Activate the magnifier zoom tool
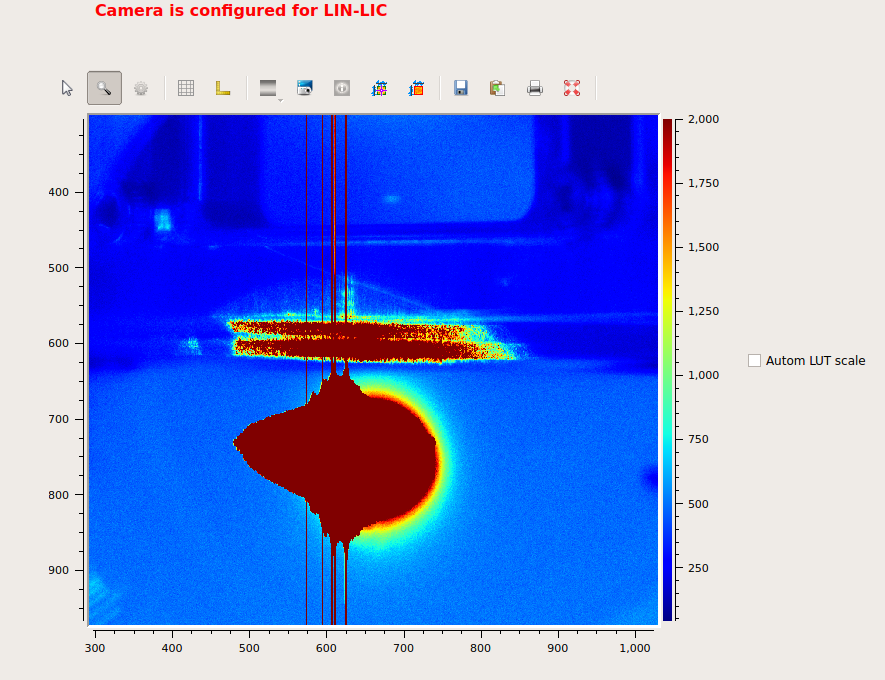This screenshot has width=885, height=680. [104, 88]
